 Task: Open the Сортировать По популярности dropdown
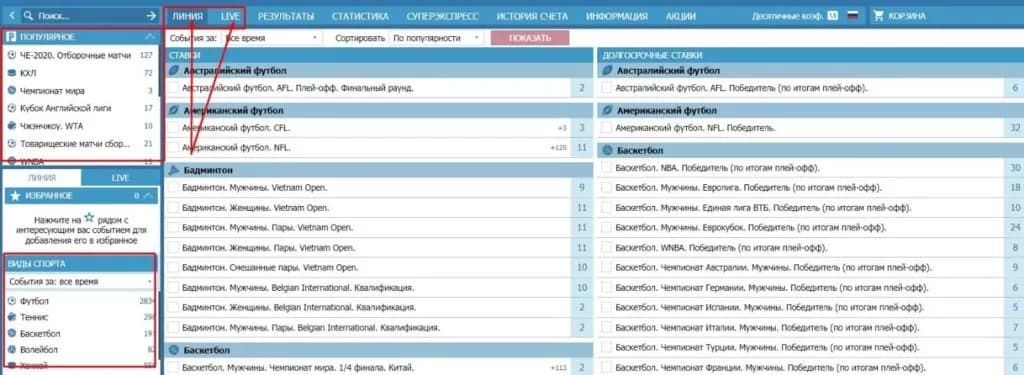[x=437, y=39]
